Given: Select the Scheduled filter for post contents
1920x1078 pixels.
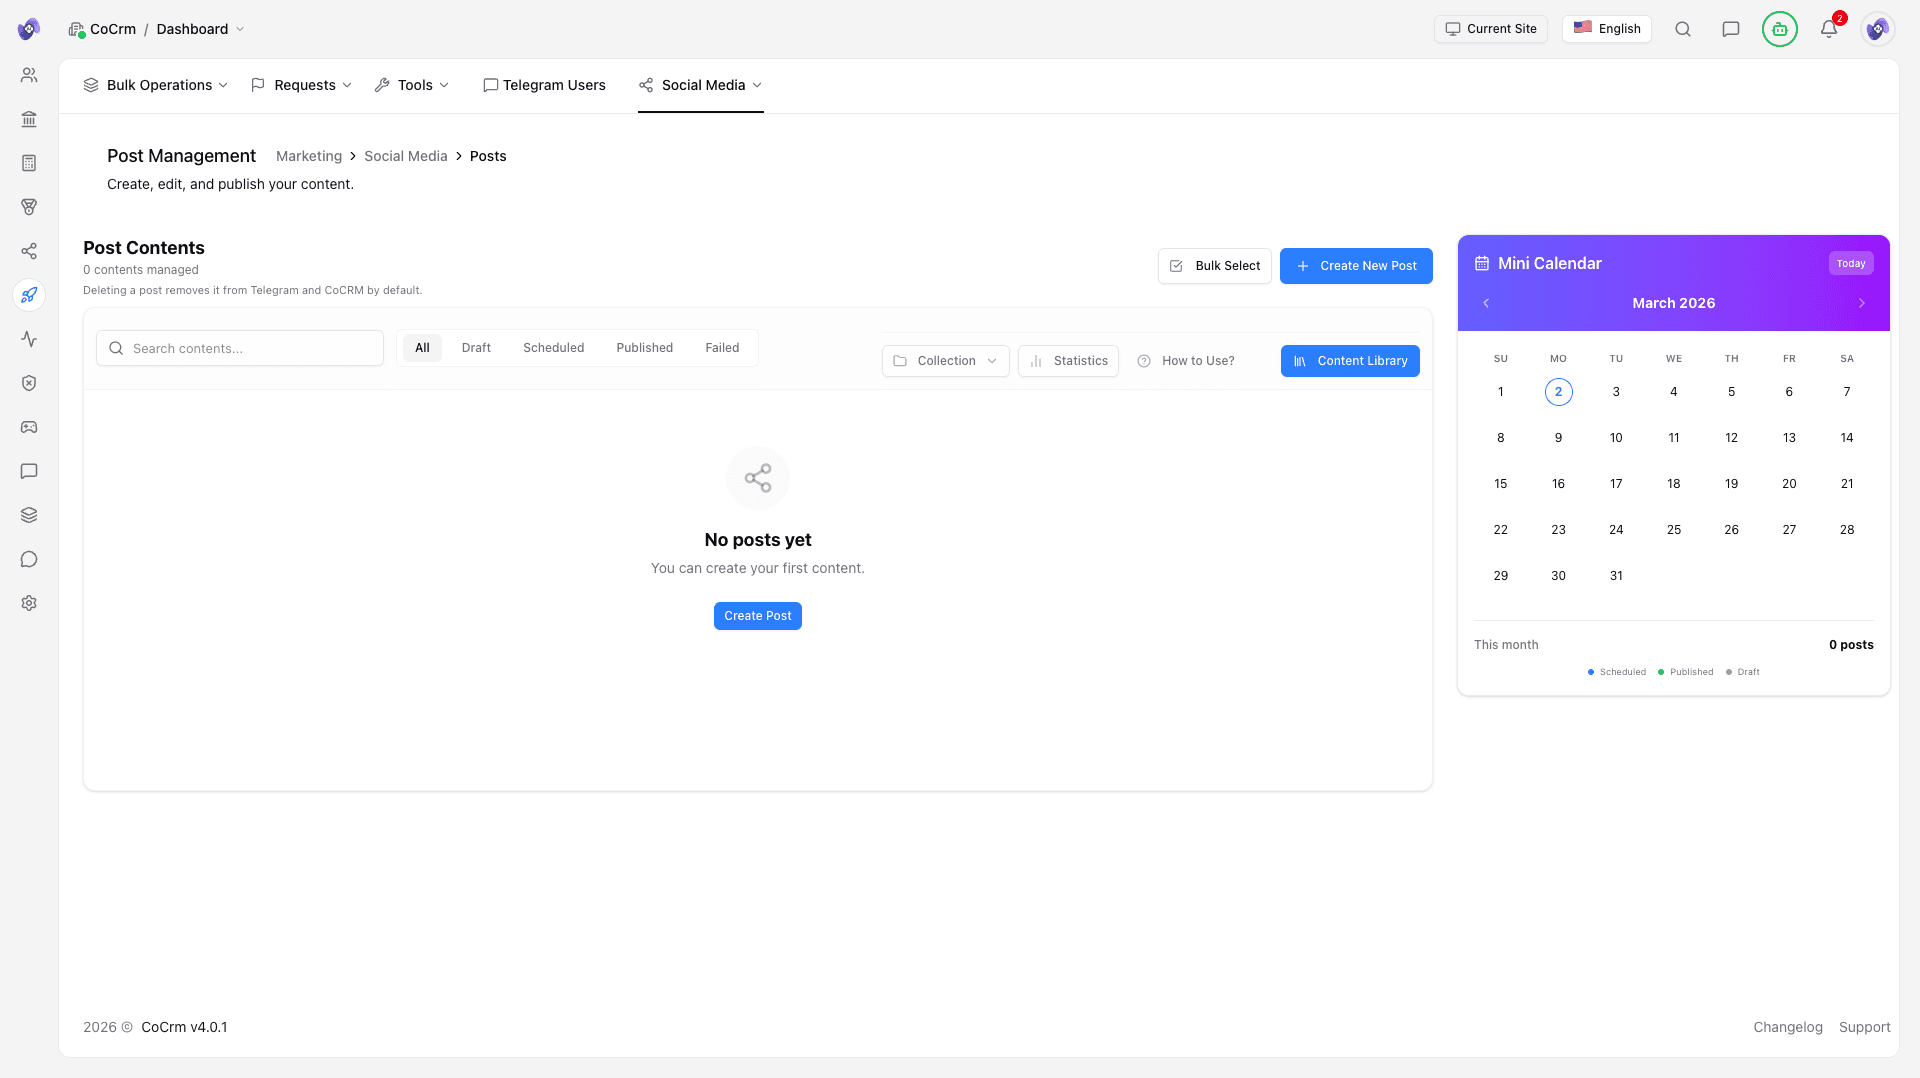Looking at the screenshot, I should (x=553, y=347).
